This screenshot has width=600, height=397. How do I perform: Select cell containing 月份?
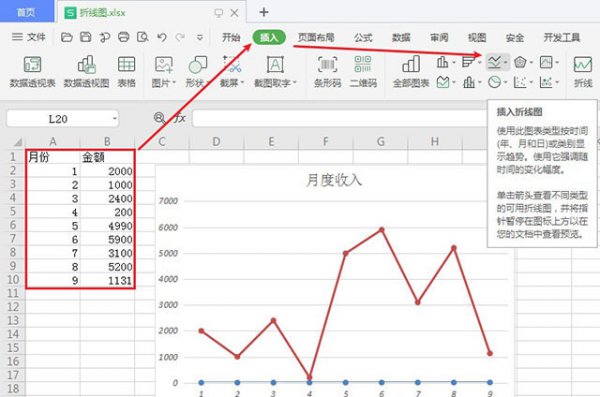tap(53, 157)
